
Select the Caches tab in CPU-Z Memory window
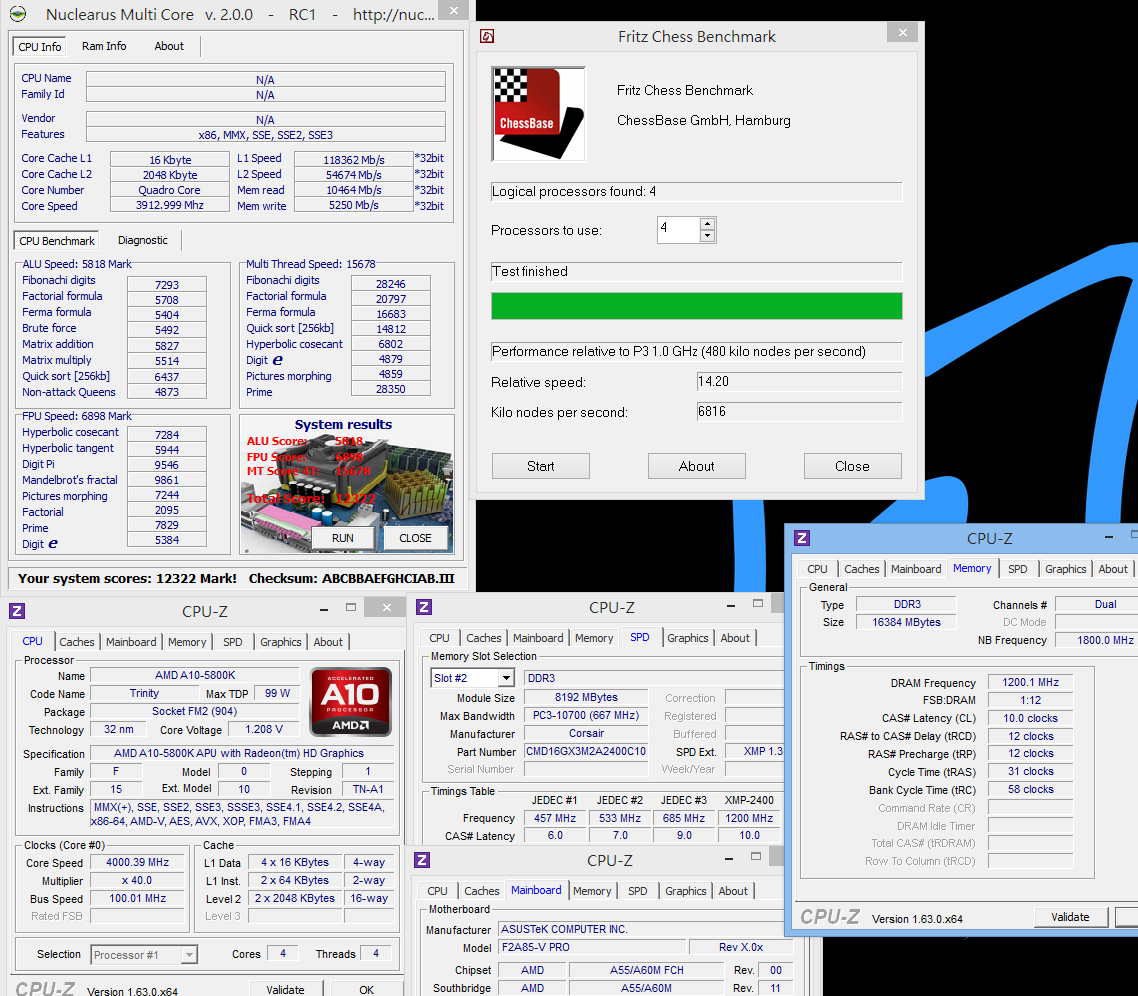(861, 569)
